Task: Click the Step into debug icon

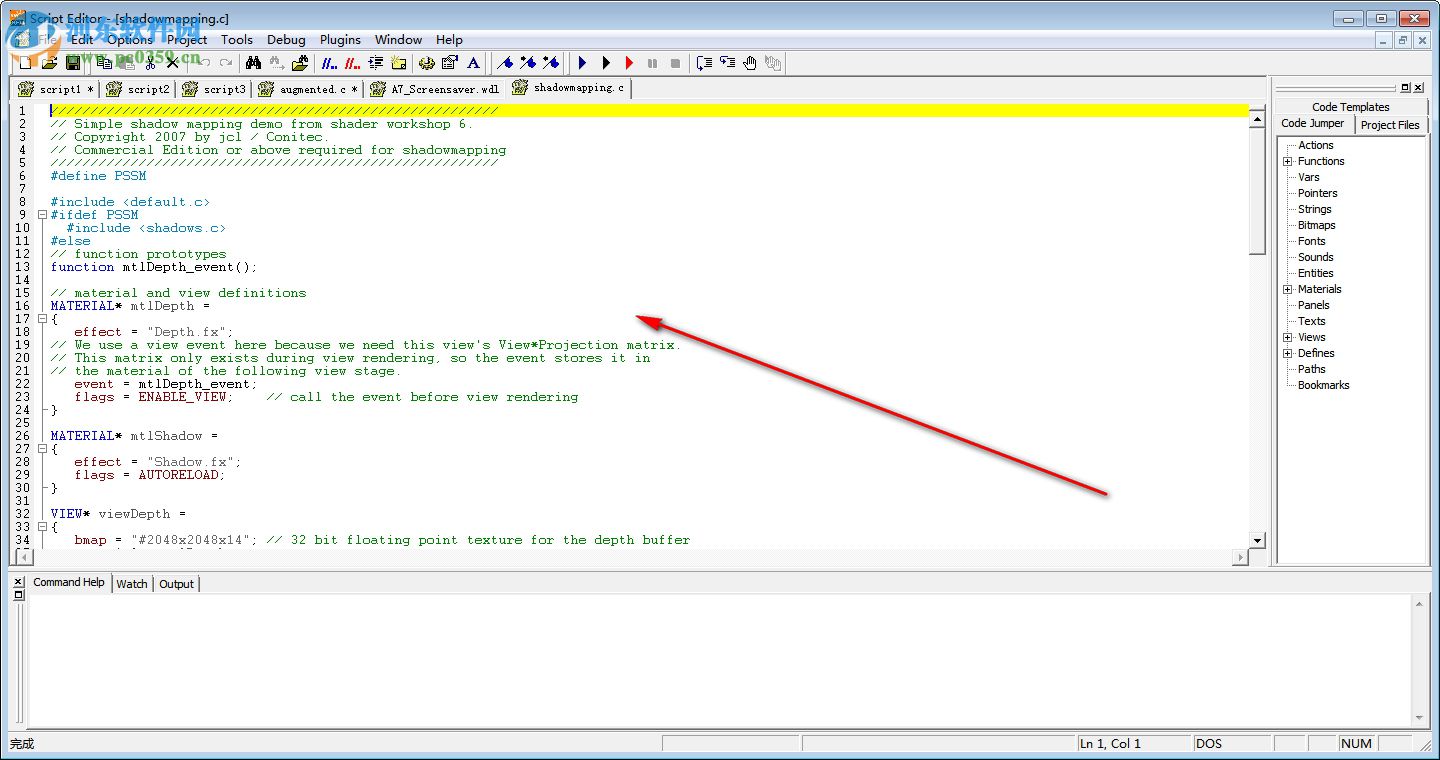Action: [728, 63]
